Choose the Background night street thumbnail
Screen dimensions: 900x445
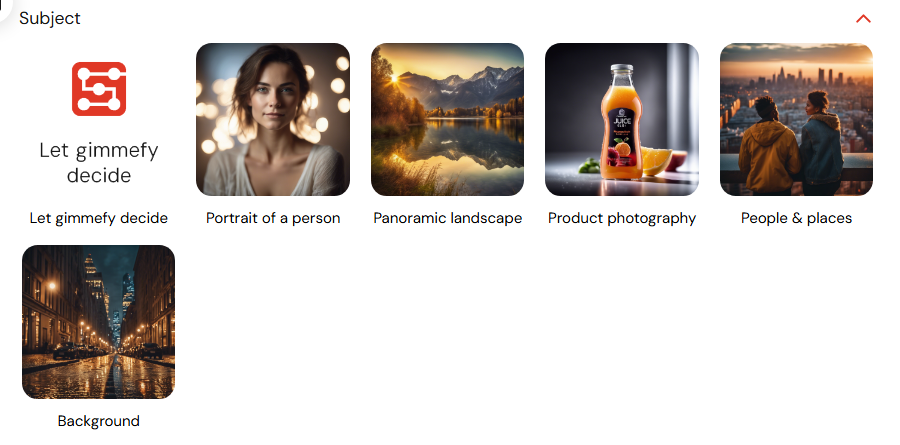click(98, 322)
